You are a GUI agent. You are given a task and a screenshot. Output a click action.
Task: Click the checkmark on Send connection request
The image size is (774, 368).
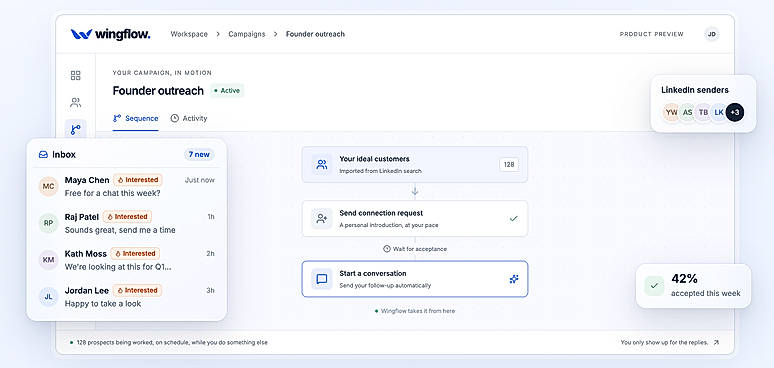513,219
